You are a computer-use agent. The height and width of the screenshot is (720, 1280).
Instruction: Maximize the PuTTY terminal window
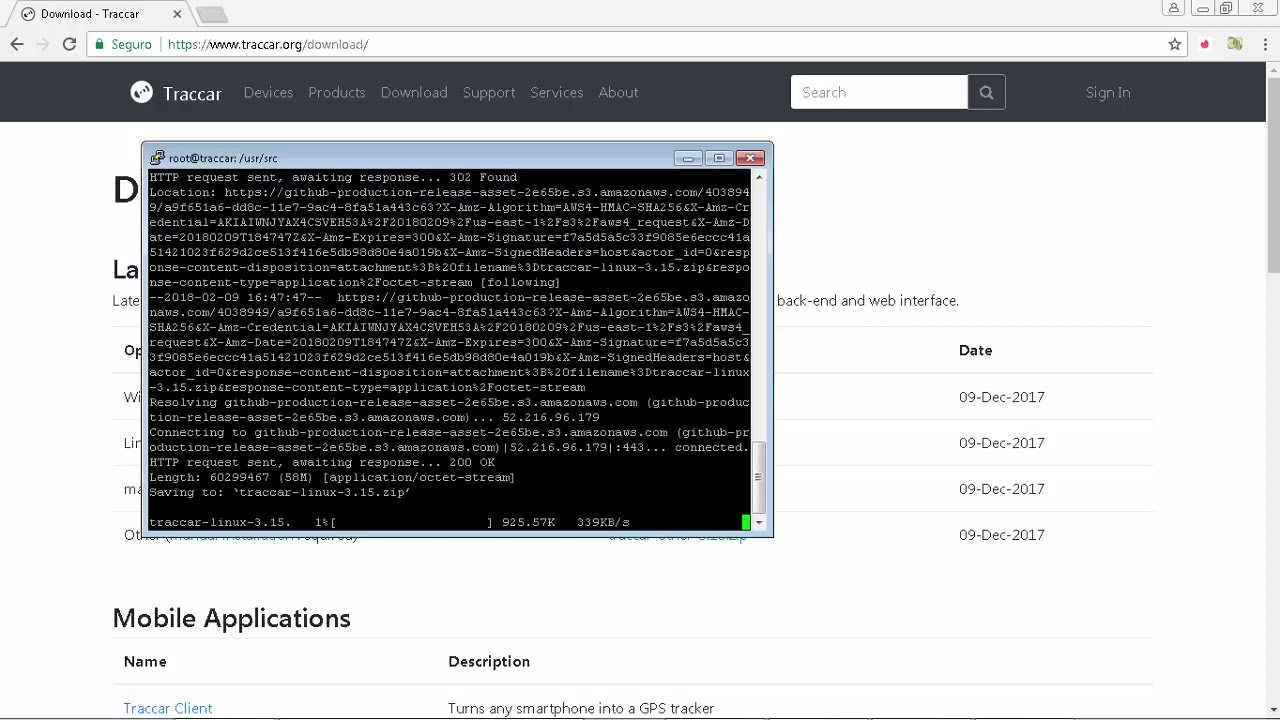718,158
